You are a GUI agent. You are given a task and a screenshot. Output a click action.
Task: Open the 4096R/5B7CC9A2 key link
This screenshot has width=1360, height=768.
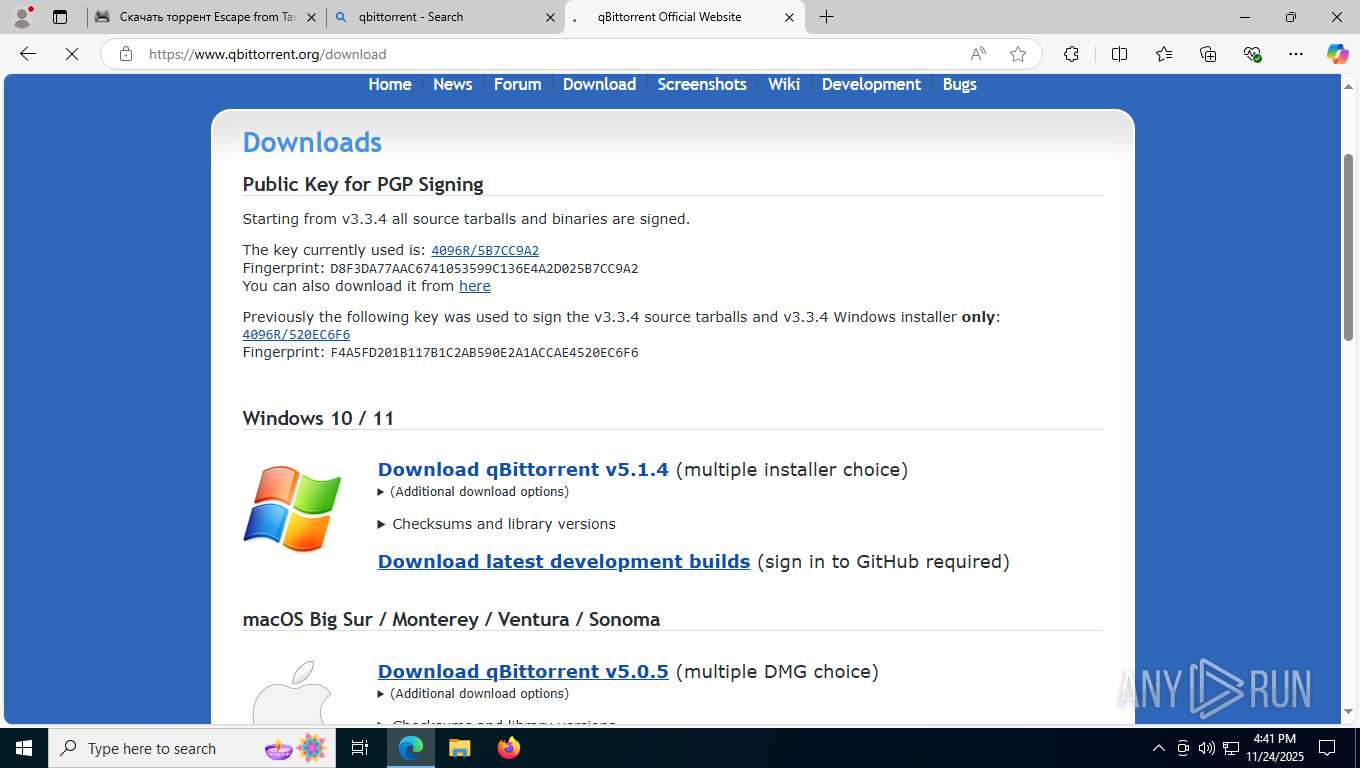click(485, 250)
